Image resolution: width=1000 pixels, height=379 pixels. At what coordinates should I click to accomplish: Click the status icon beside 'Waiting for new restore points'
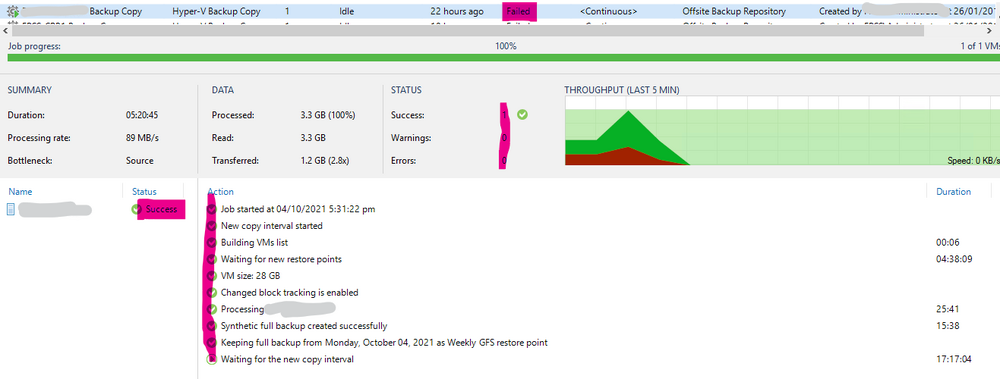(212, 260)
